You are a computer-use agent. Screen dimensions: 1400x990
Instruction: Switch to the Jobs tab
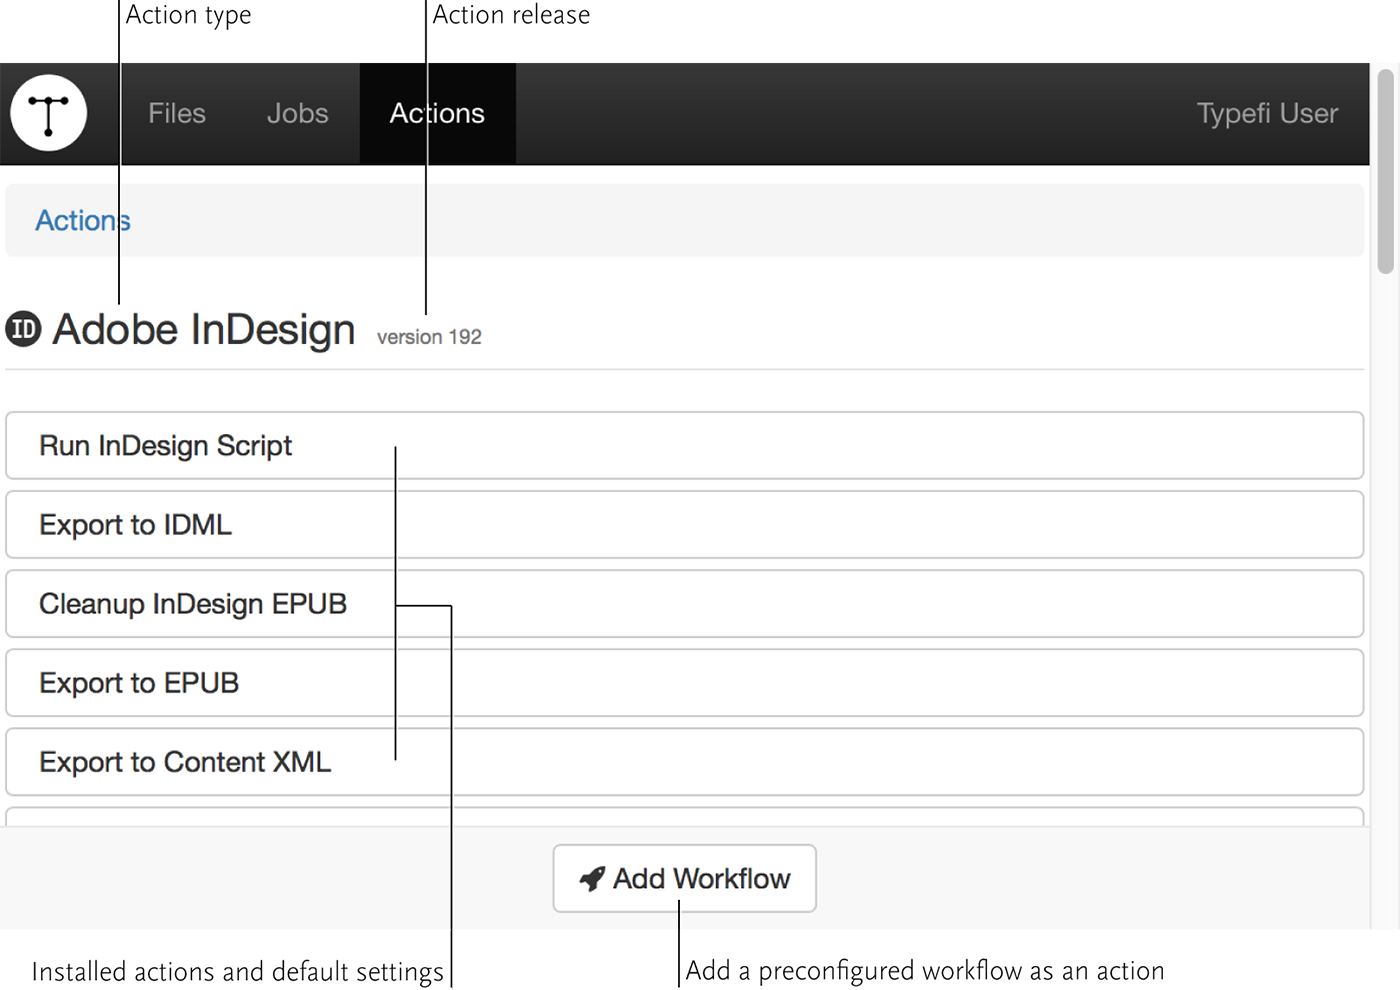click(298, 113)
